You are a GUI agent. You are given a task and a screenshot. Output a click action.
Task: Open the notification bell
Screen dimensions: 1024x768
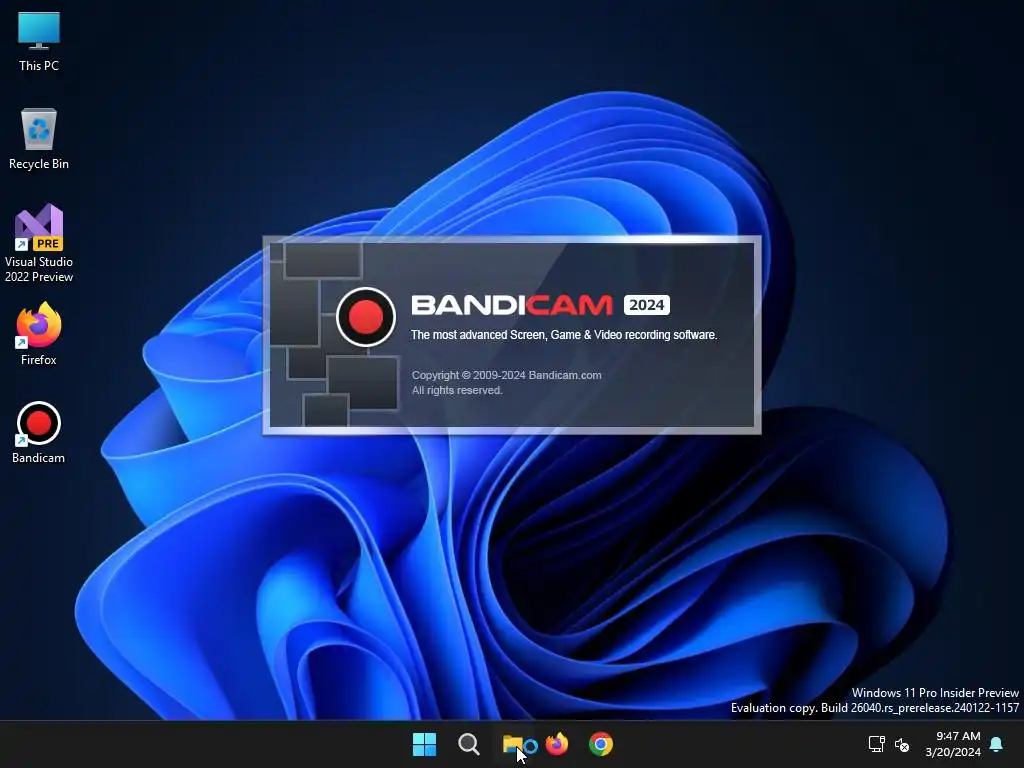click(997, 744)
